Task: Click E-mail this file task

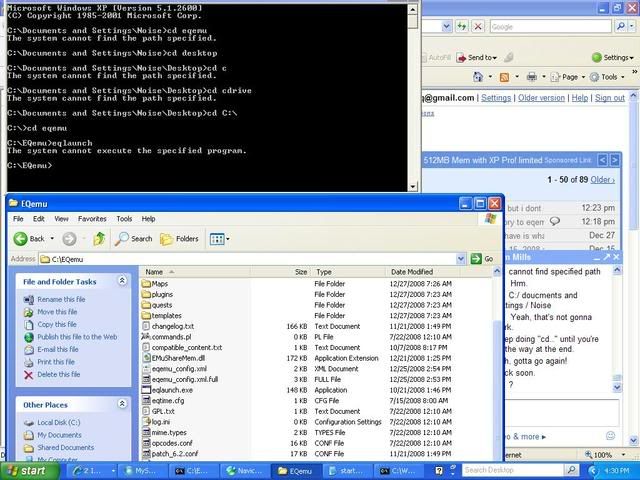Action: coord(58,349)
